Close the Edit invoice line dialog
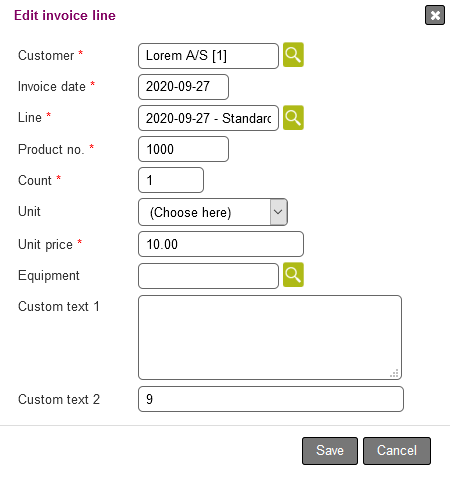This screenshot has width=451, height=477. 435,15
